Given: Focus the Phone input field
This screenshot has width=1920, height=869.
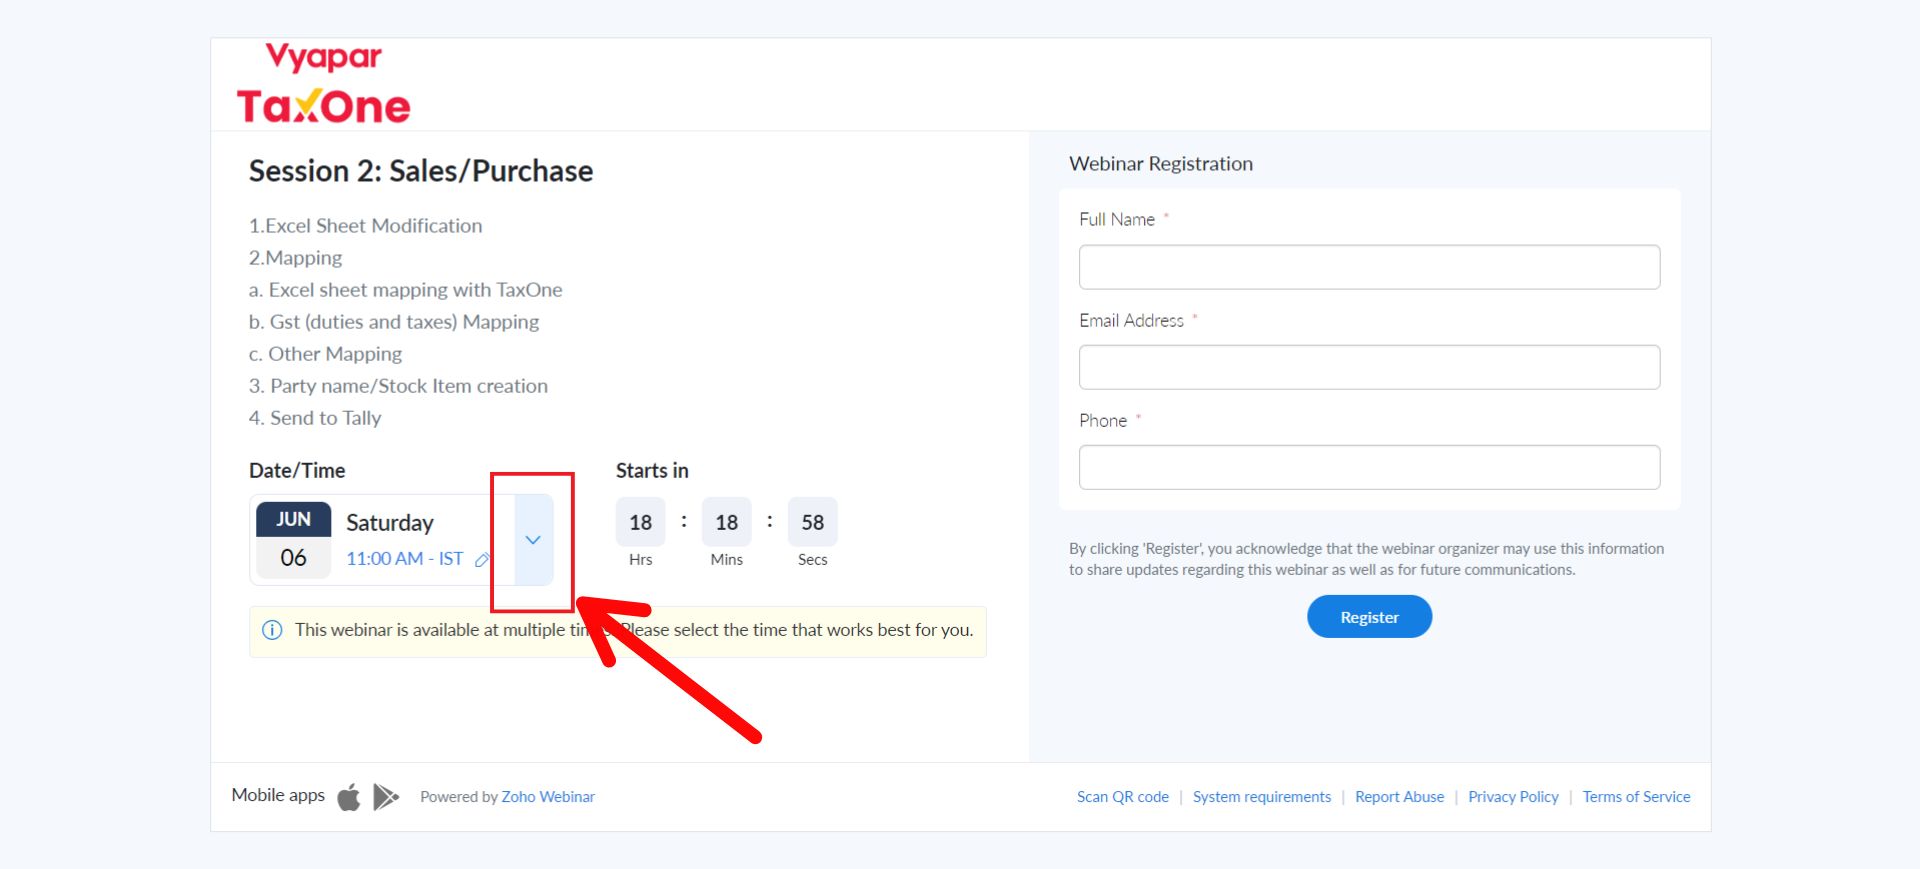Looking at the screenshot, I should click(x=1369, y=467).
